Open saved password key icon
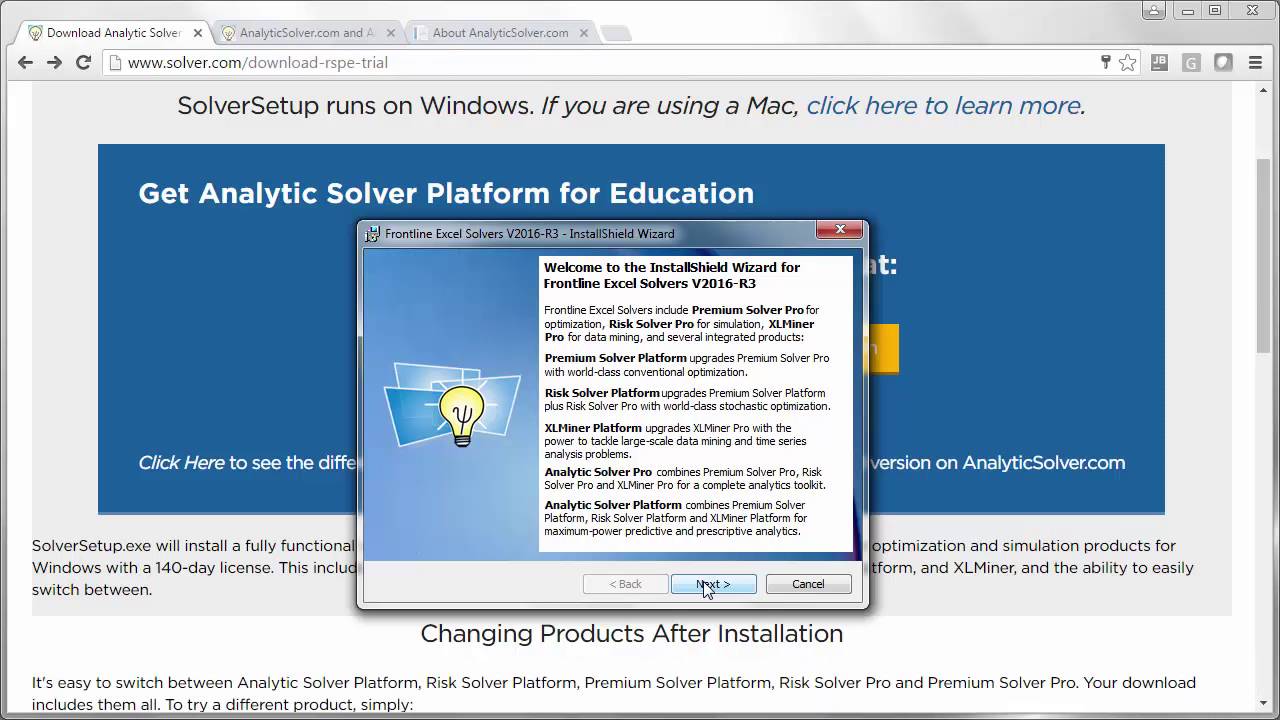 (1105, 62)
